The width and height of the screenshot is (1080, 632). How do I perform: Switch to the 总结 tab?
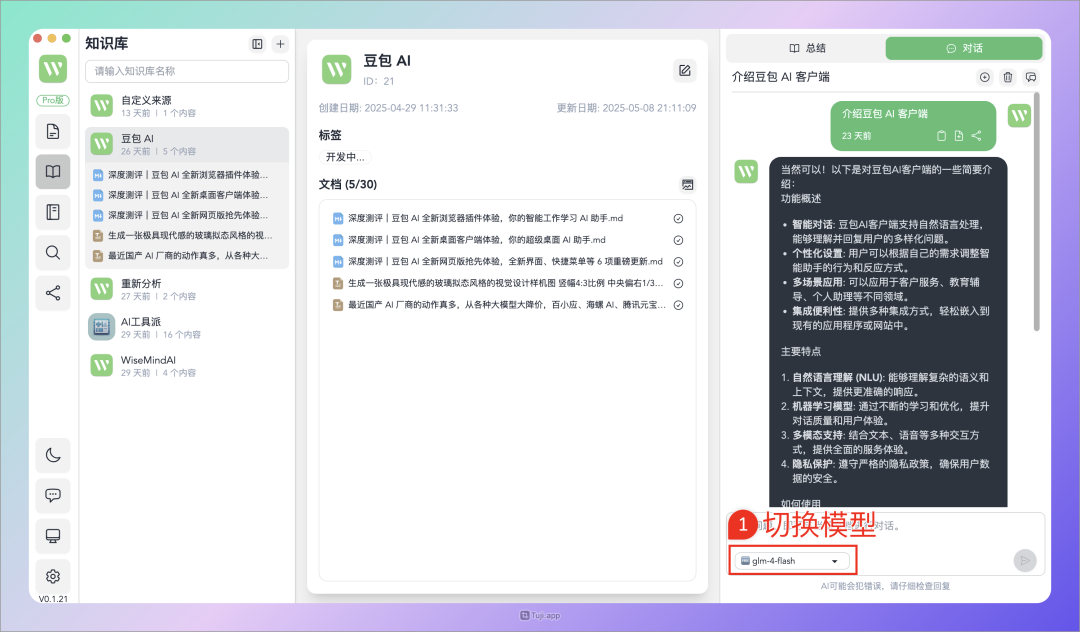tap(807, 48)
